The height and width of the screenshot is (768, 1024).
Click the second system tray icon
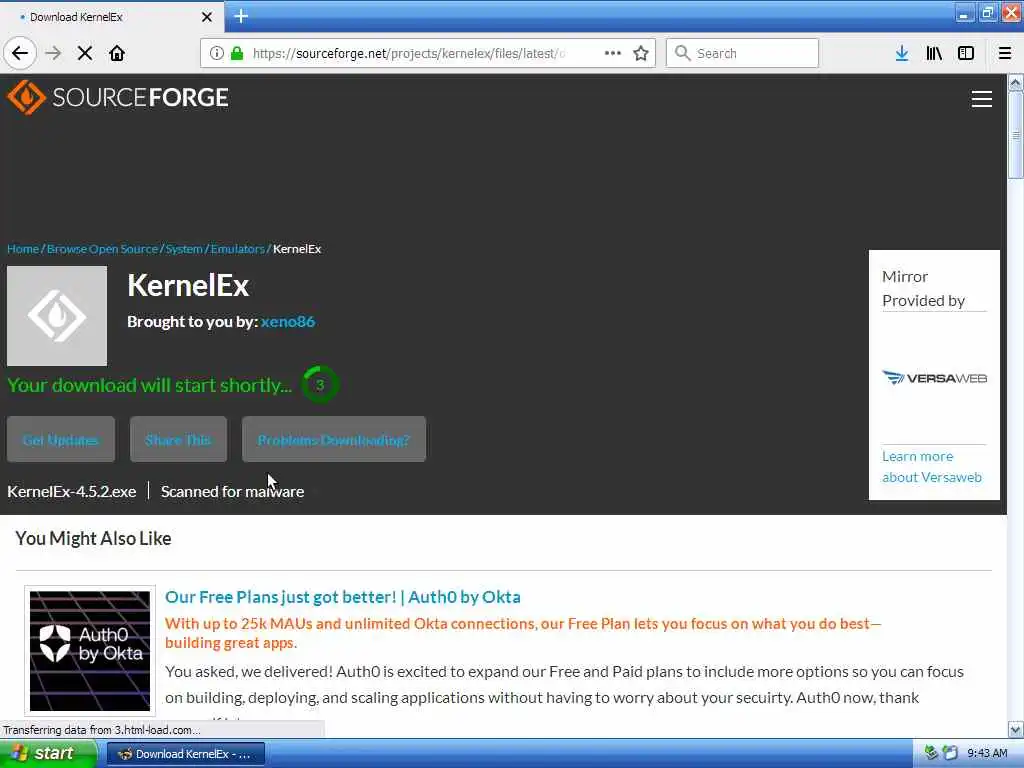pyautogui.click(x=950, y=753)
